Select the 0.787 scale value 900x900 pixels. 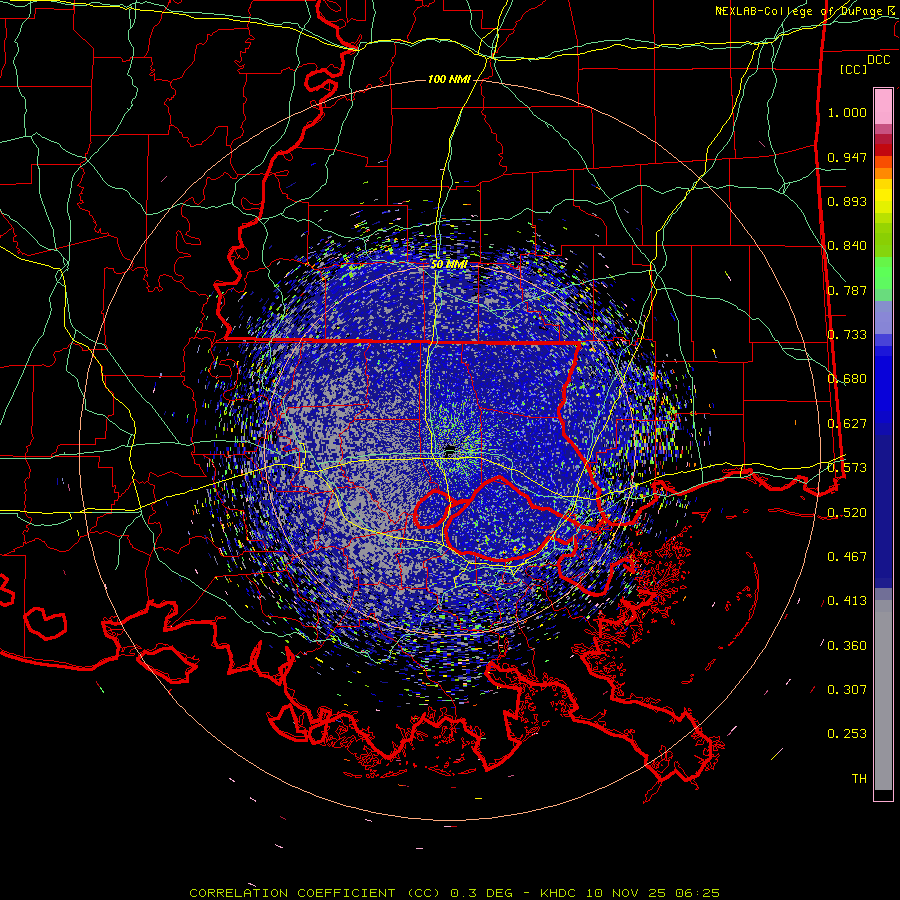pos(847,290)
